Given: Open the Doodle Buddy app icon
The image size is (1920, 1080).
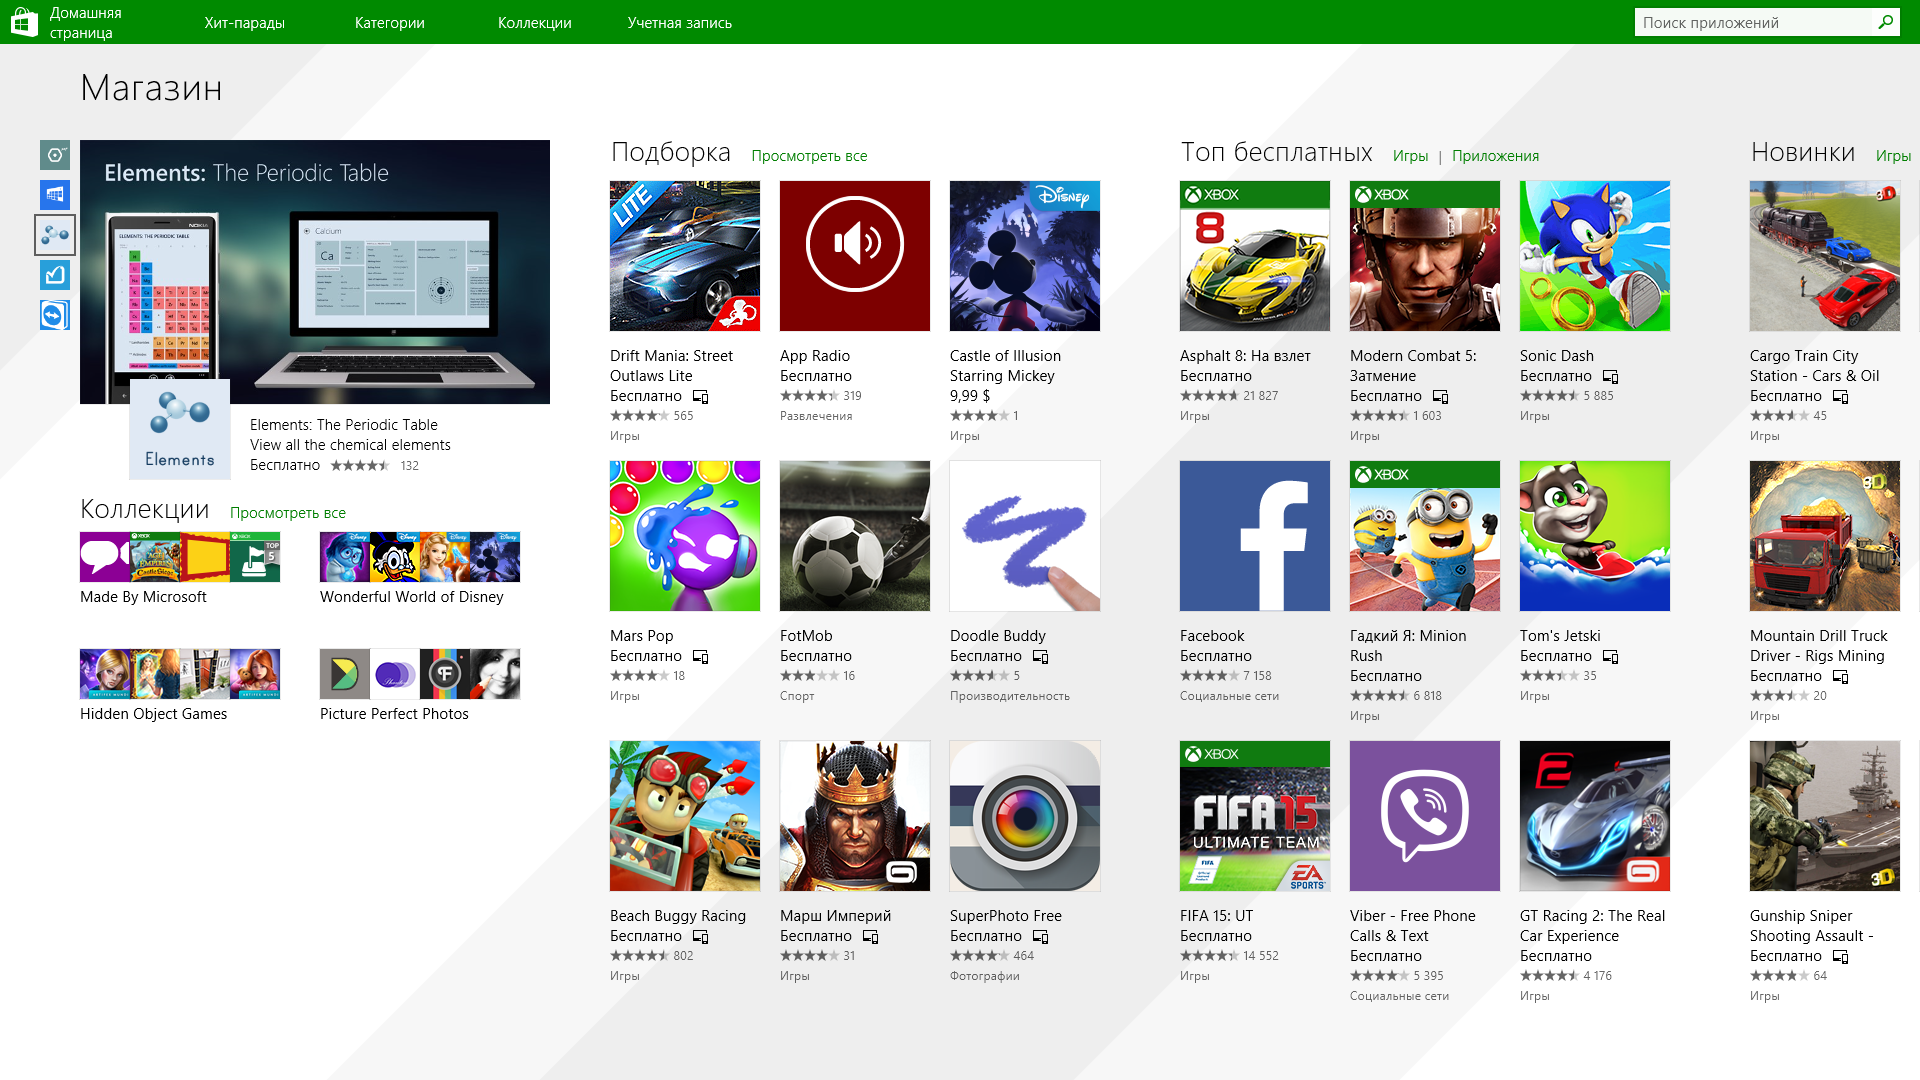Looking at the screenshot, I should tap(1025, 536).
